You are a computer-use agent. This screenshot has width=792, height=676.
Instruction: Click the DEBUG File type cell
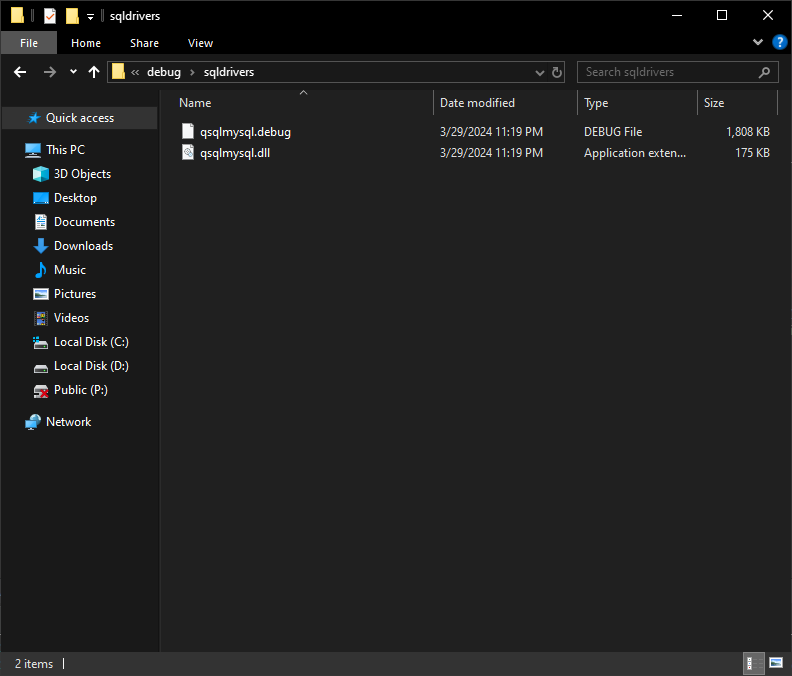point(613,132)
